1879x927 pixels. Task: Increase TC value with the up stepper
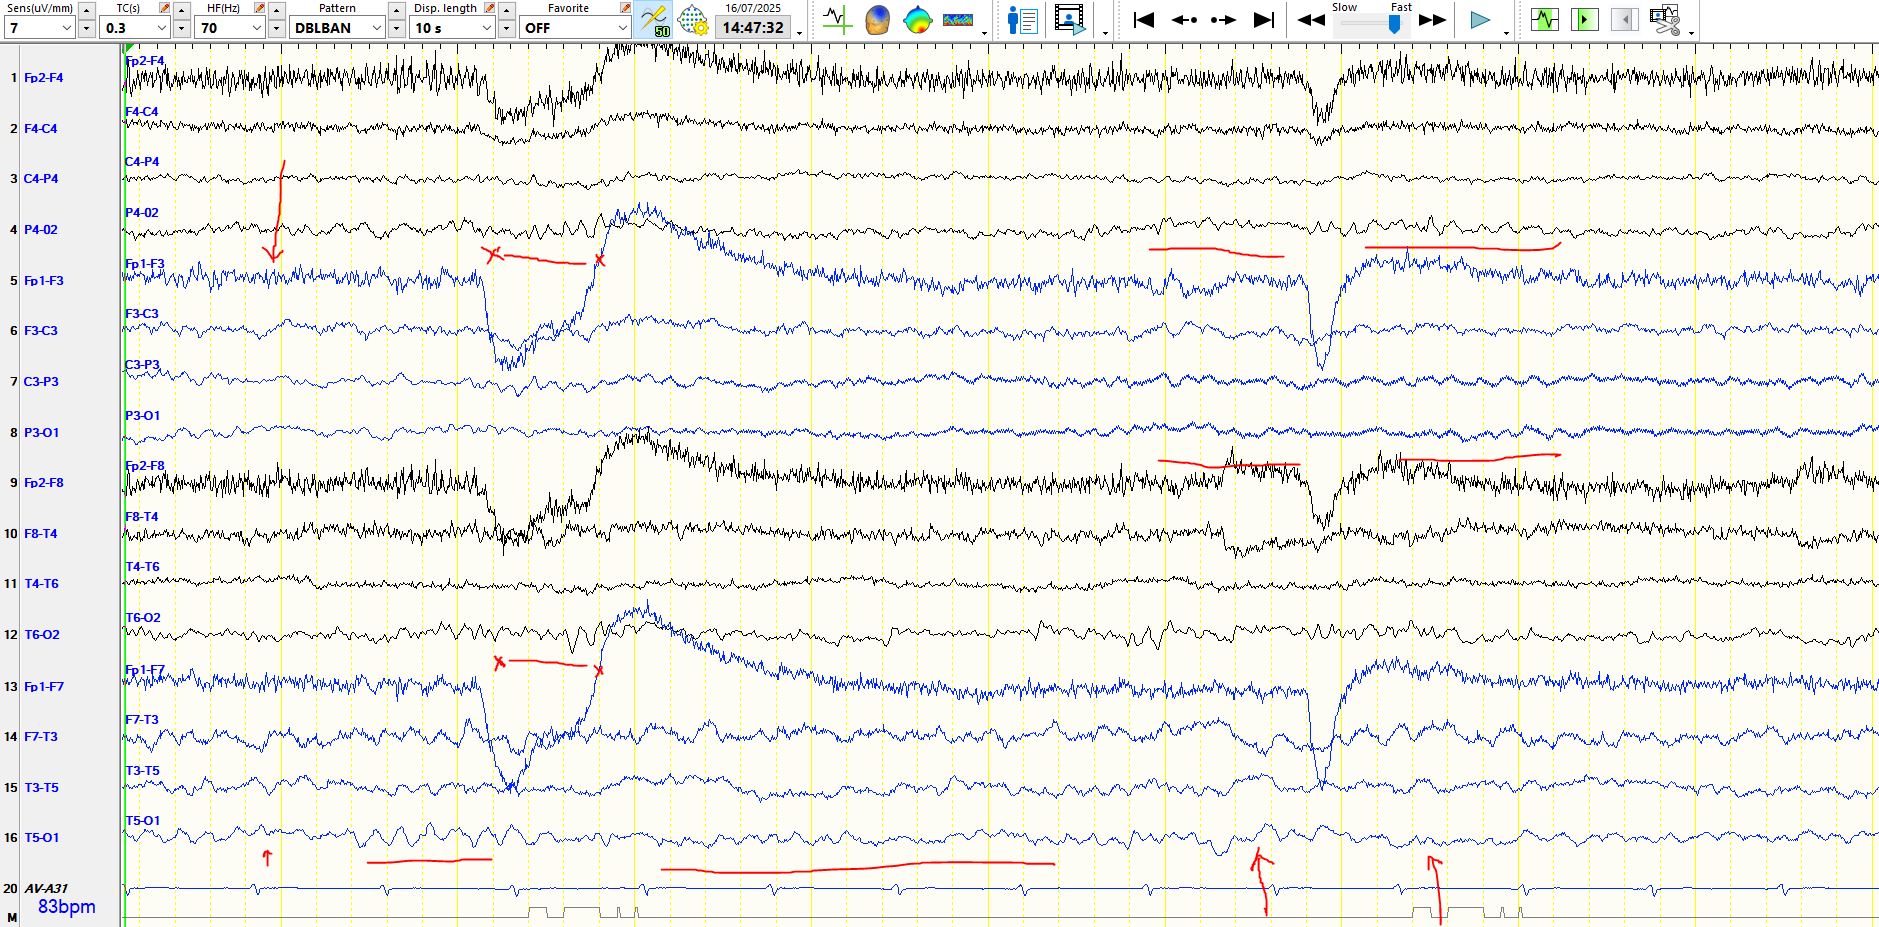[182, 10]
